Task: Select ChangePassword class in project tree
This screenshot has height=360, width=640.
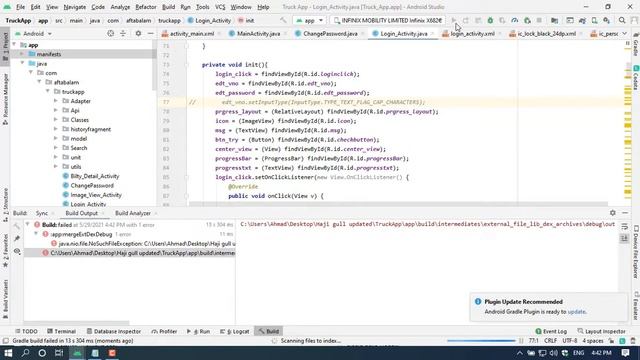Action: pyautogui.click(x=92, y=185)
